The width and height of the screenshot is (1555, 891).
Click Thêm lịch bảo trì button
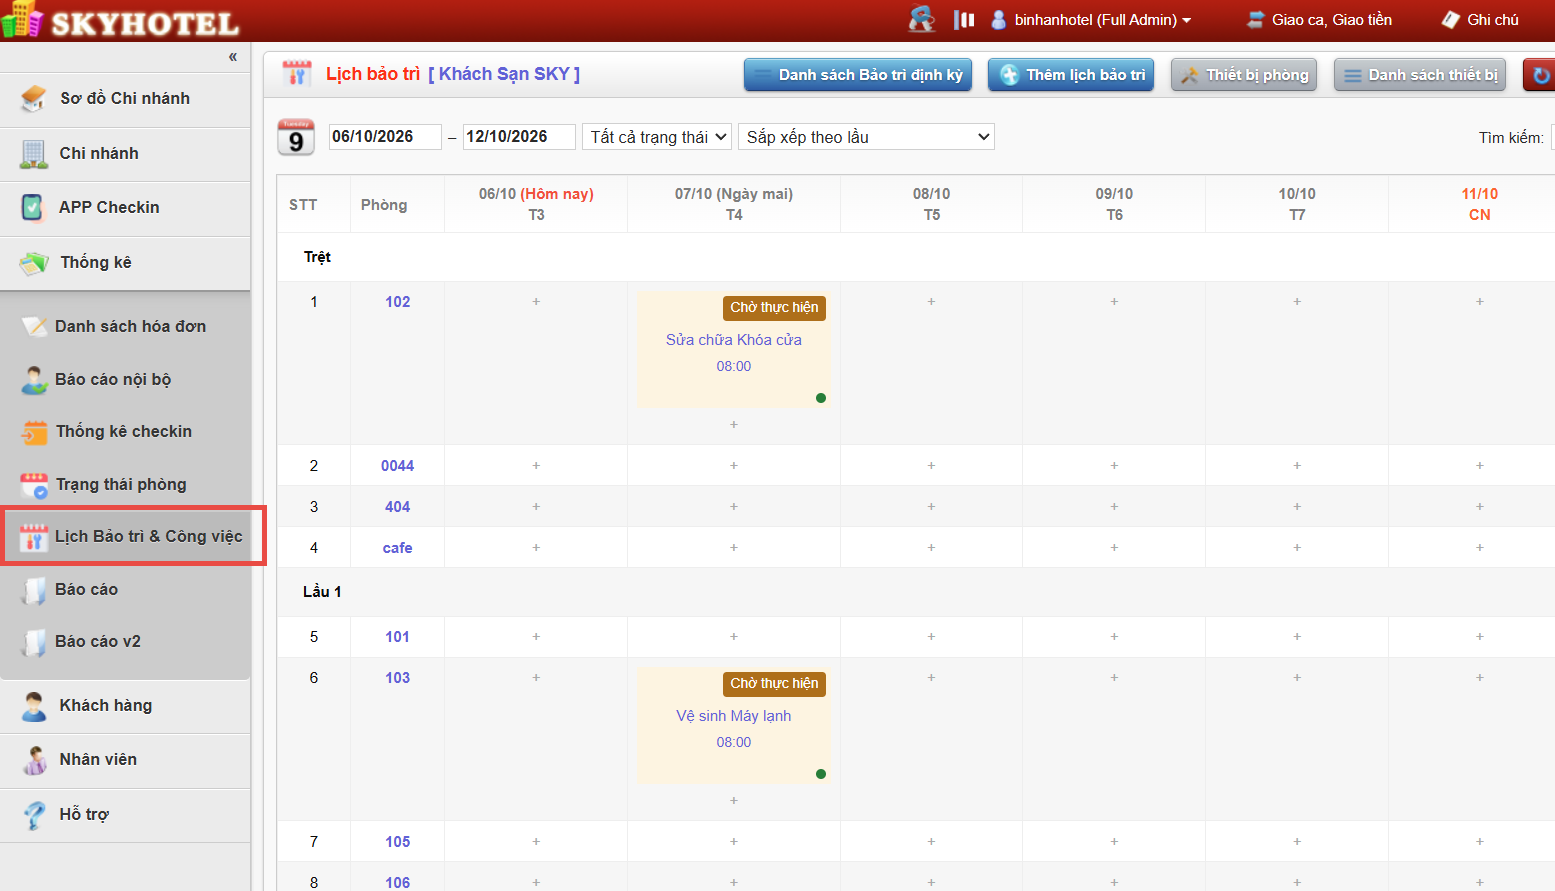[1071, 75]
